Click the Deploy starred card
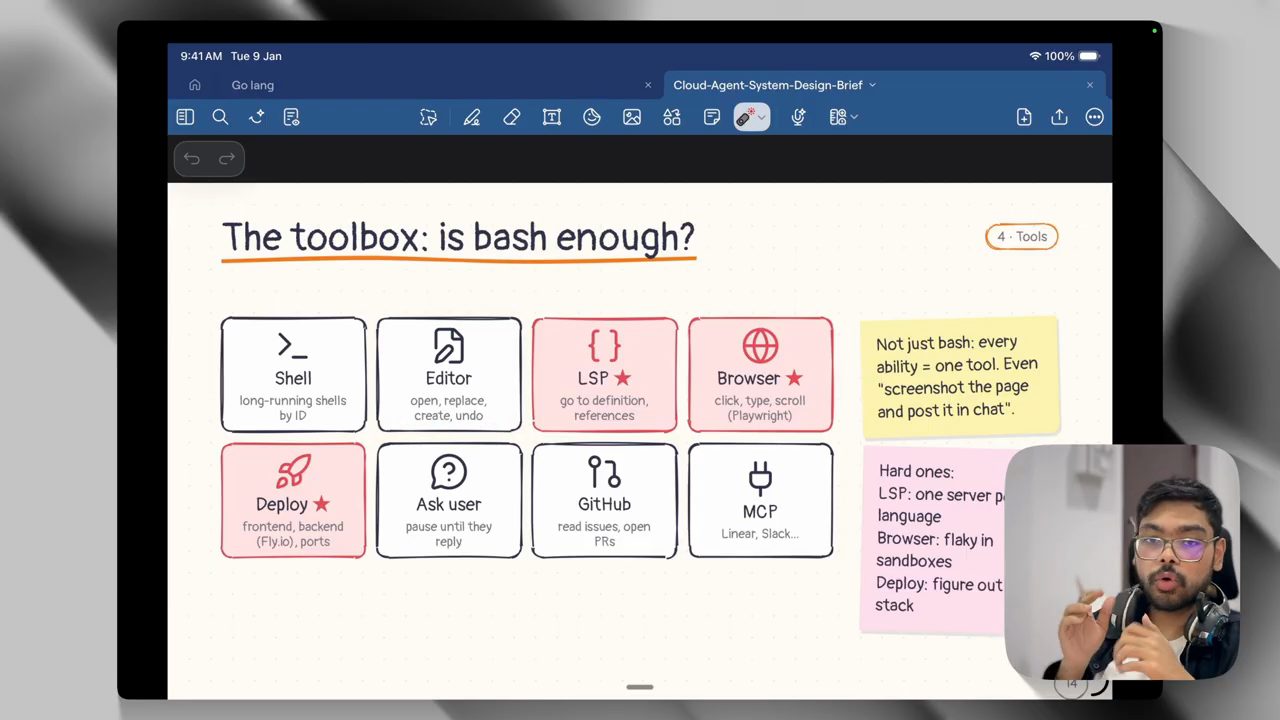The width and height of the screenshot is (1280, 720). (293, 500)
